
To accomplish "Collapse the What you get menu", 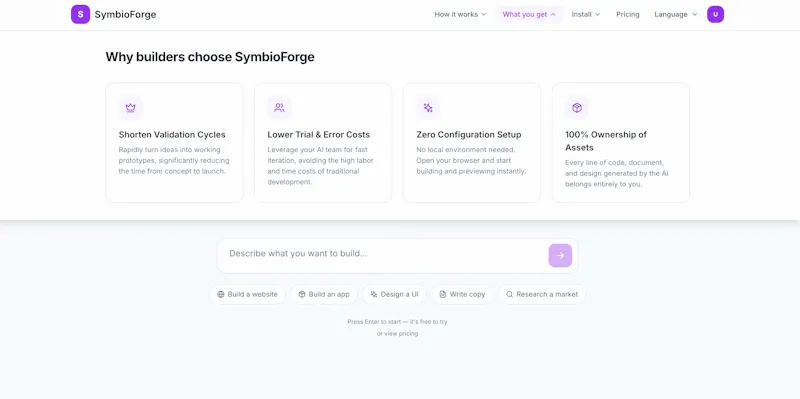I will tap(529, 14).
